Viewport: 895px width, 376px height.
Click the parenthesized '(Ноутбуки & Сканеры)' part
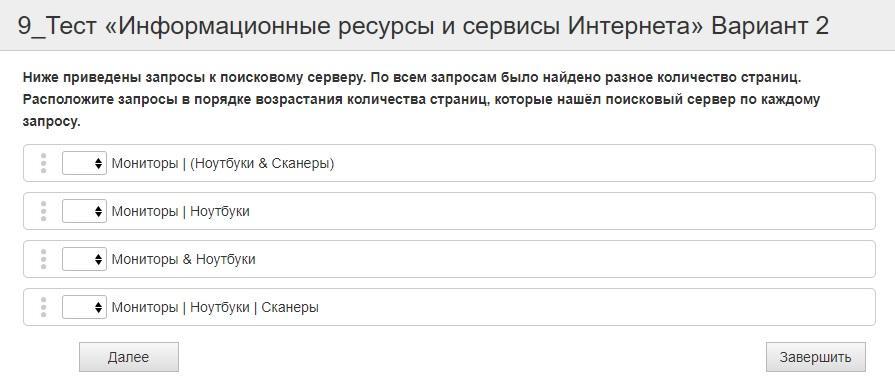click(x=262, y=164)
